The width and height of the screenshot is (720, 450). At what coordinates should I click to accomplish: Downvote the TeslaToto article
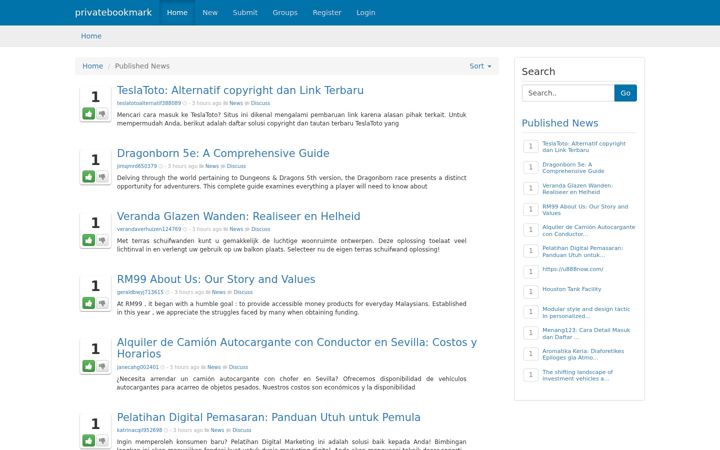(102, 113)
